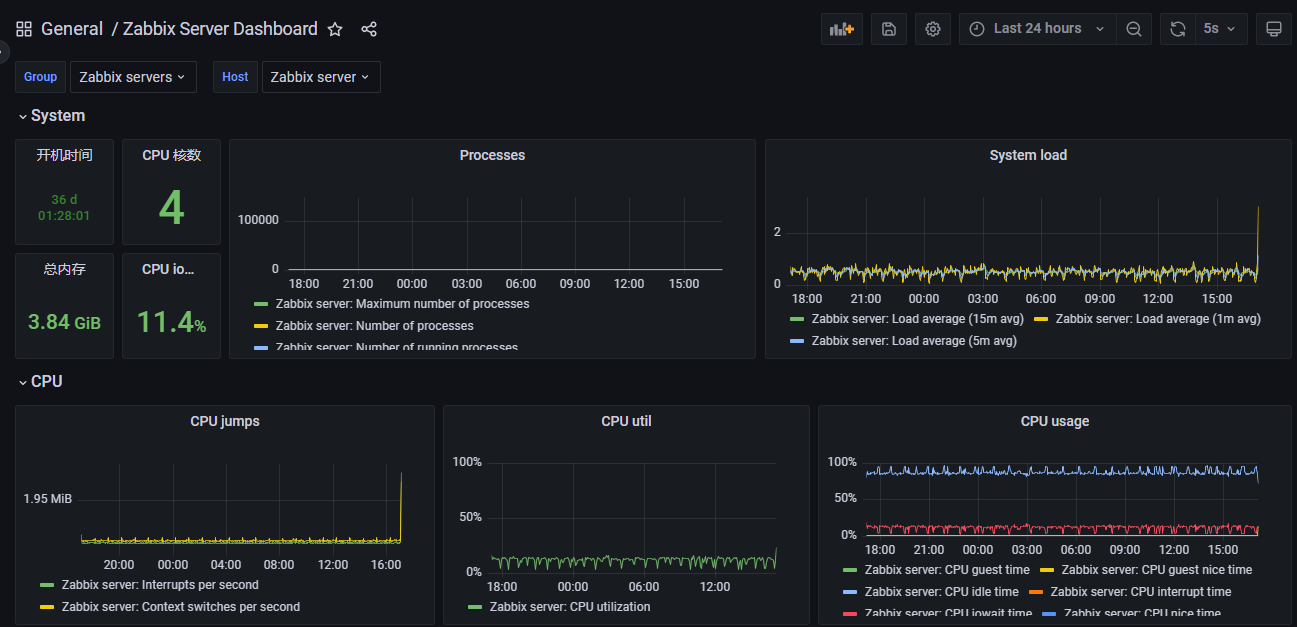Toggle Number of running processes series
The height and width of the screenshot is (627, 1297).
pyautogui.click(x=396, y=348)
